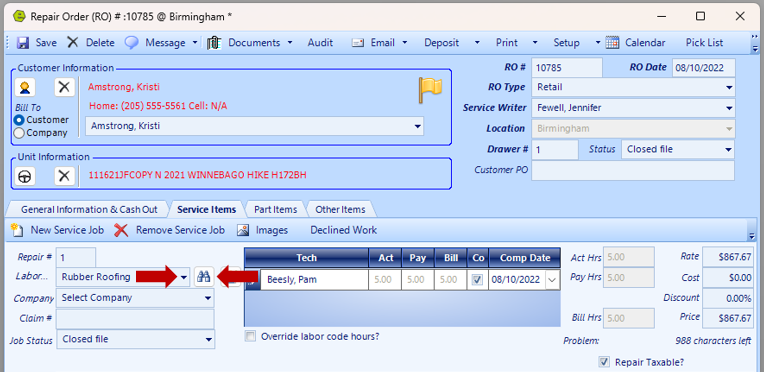The height and width of the screenshot is (372, 764).
Task: Open the Deposit menu
Action: pos(441,43)
